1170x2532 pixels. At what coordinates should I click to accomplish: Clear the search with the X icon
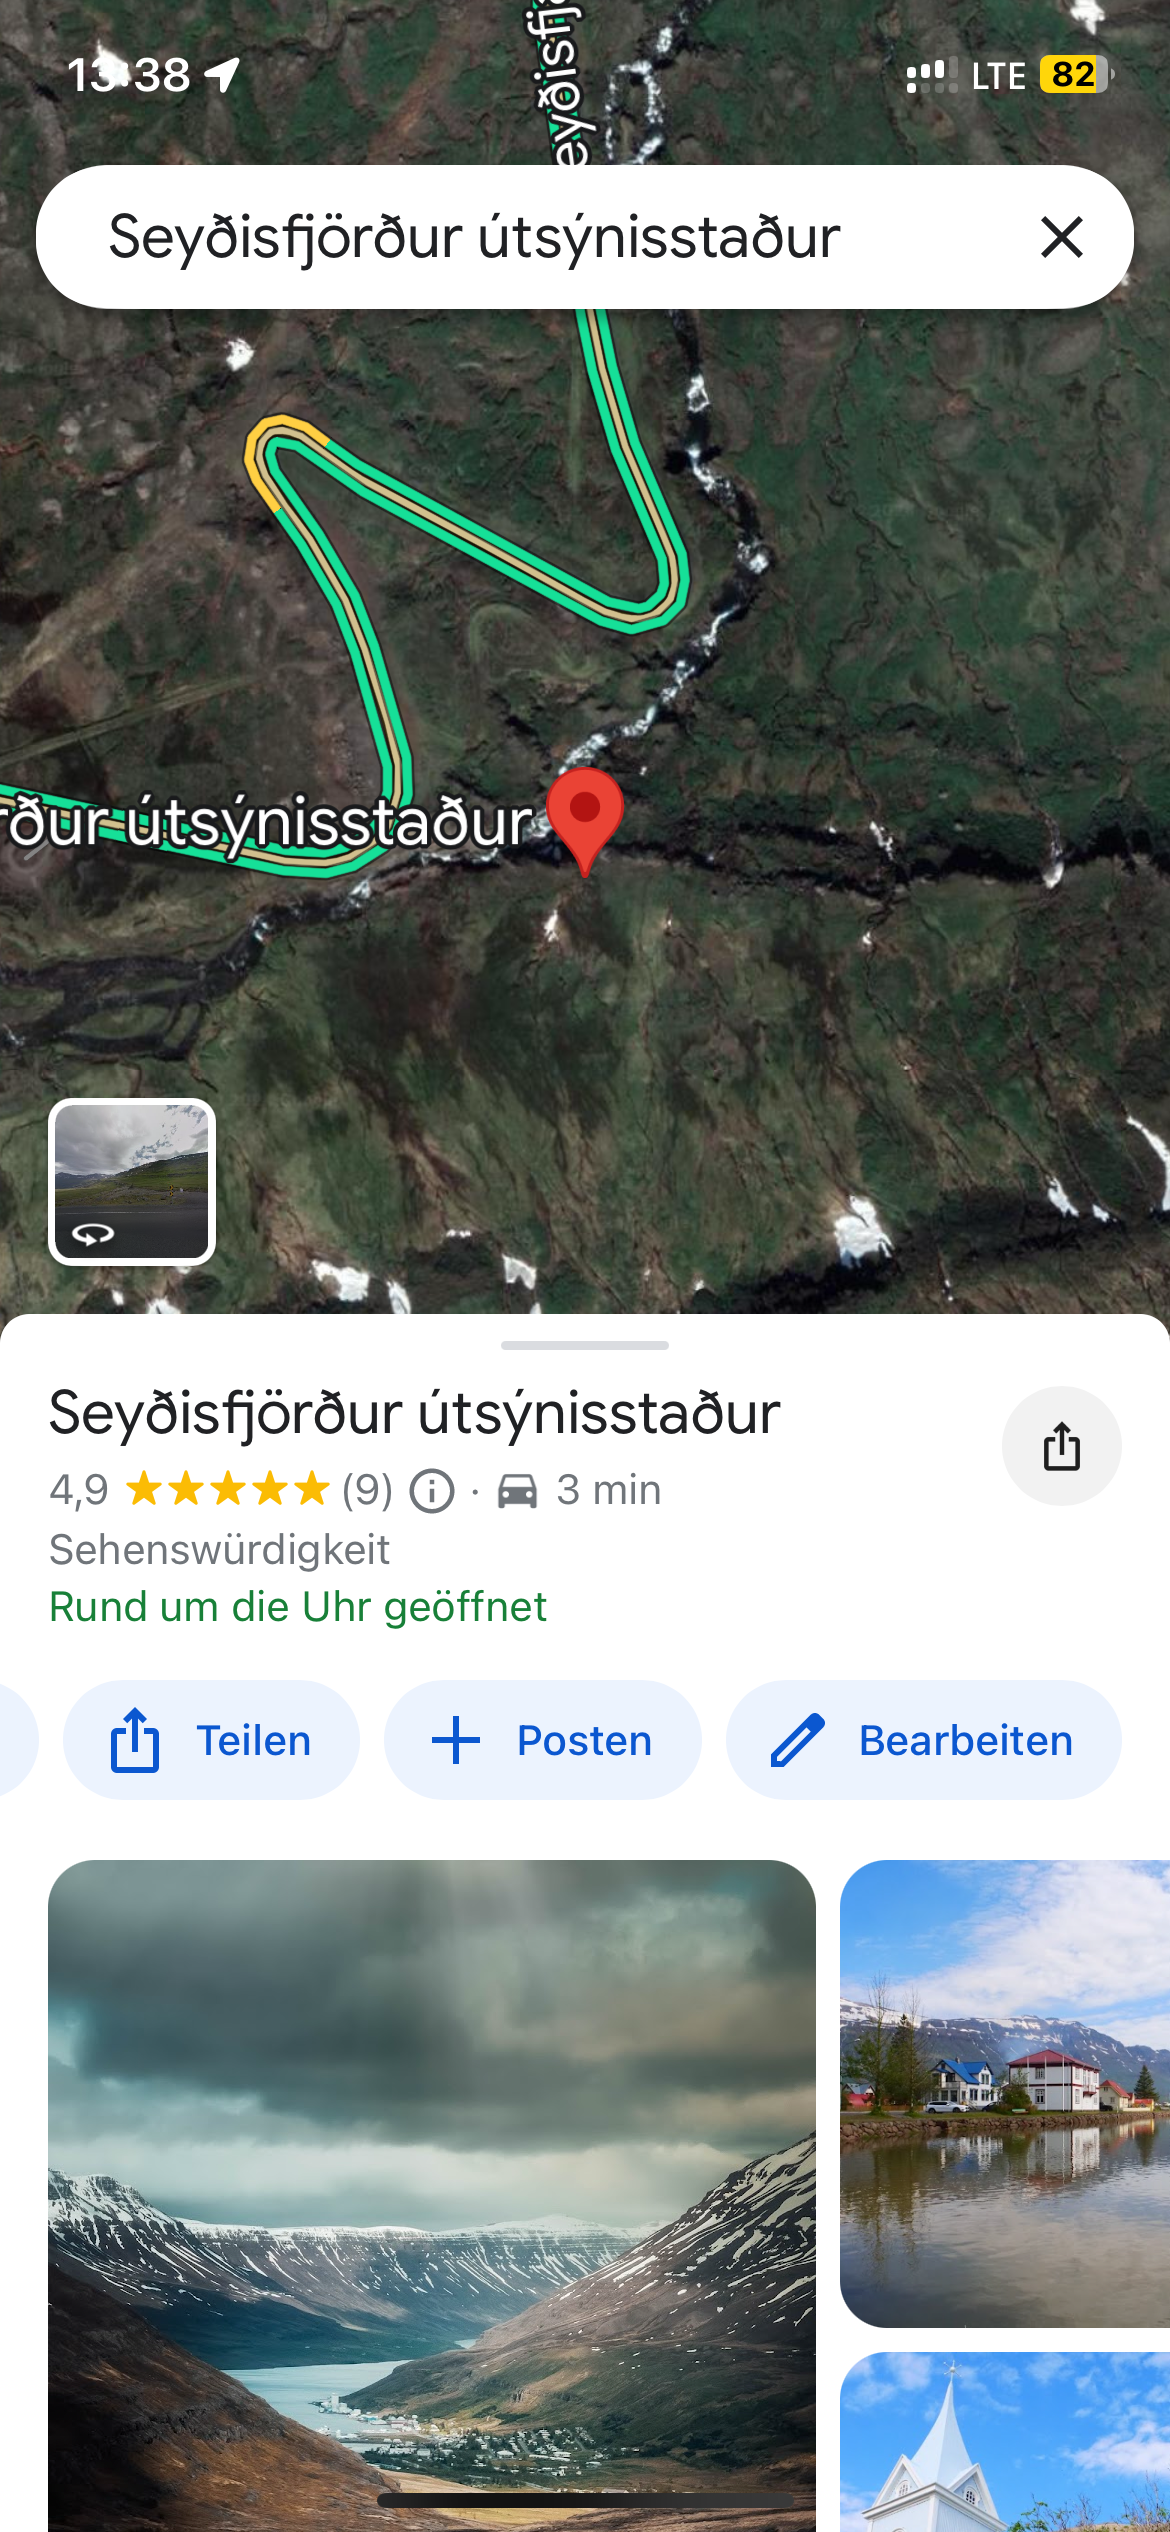point(1061,237)
